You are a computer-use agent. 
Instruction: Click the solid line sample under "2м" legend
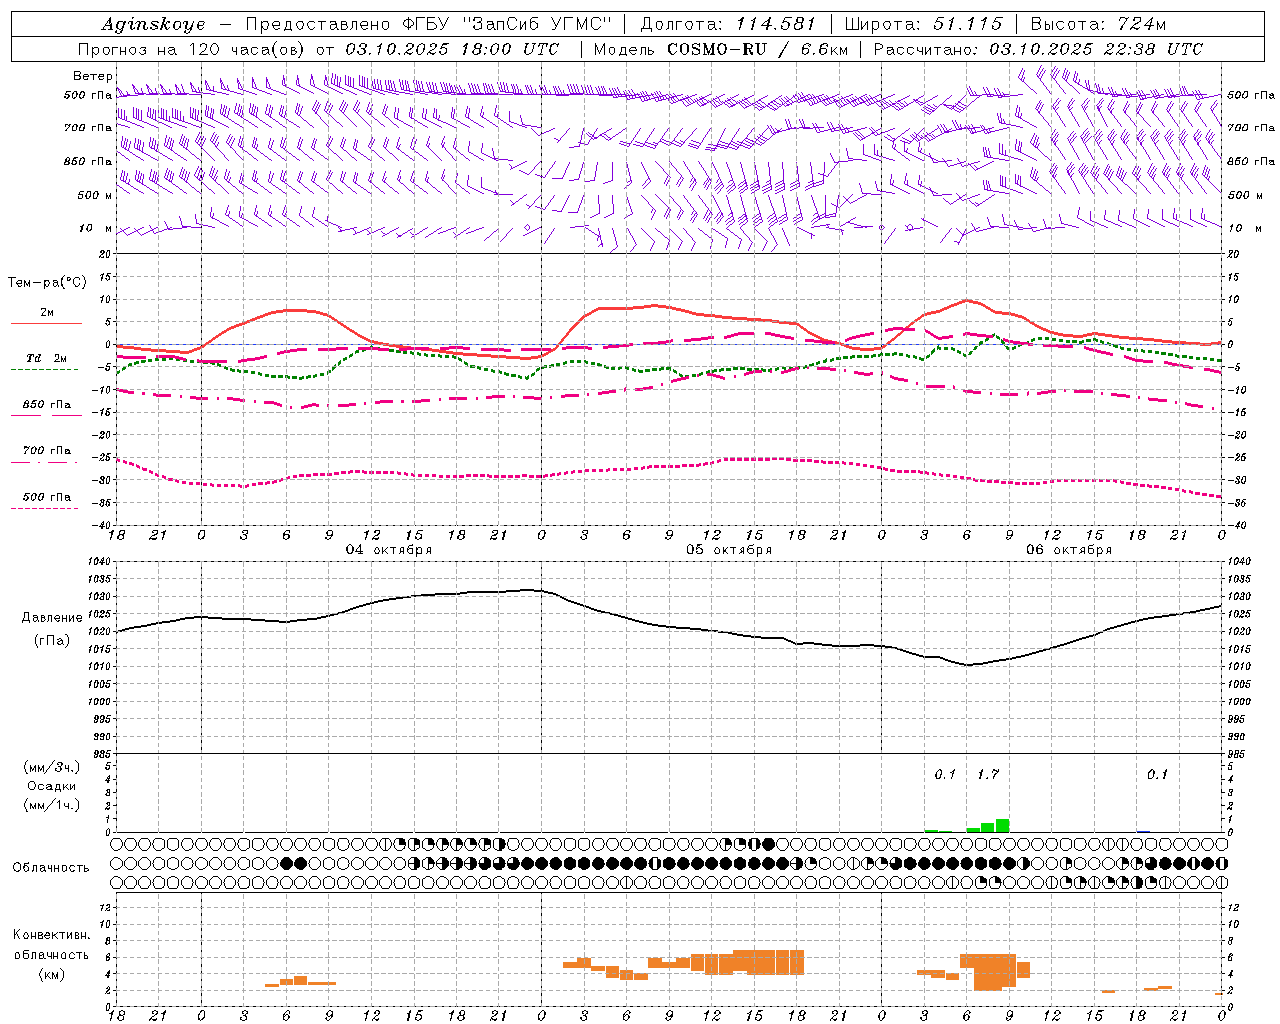pyautogui.click(x=46, y=323)
